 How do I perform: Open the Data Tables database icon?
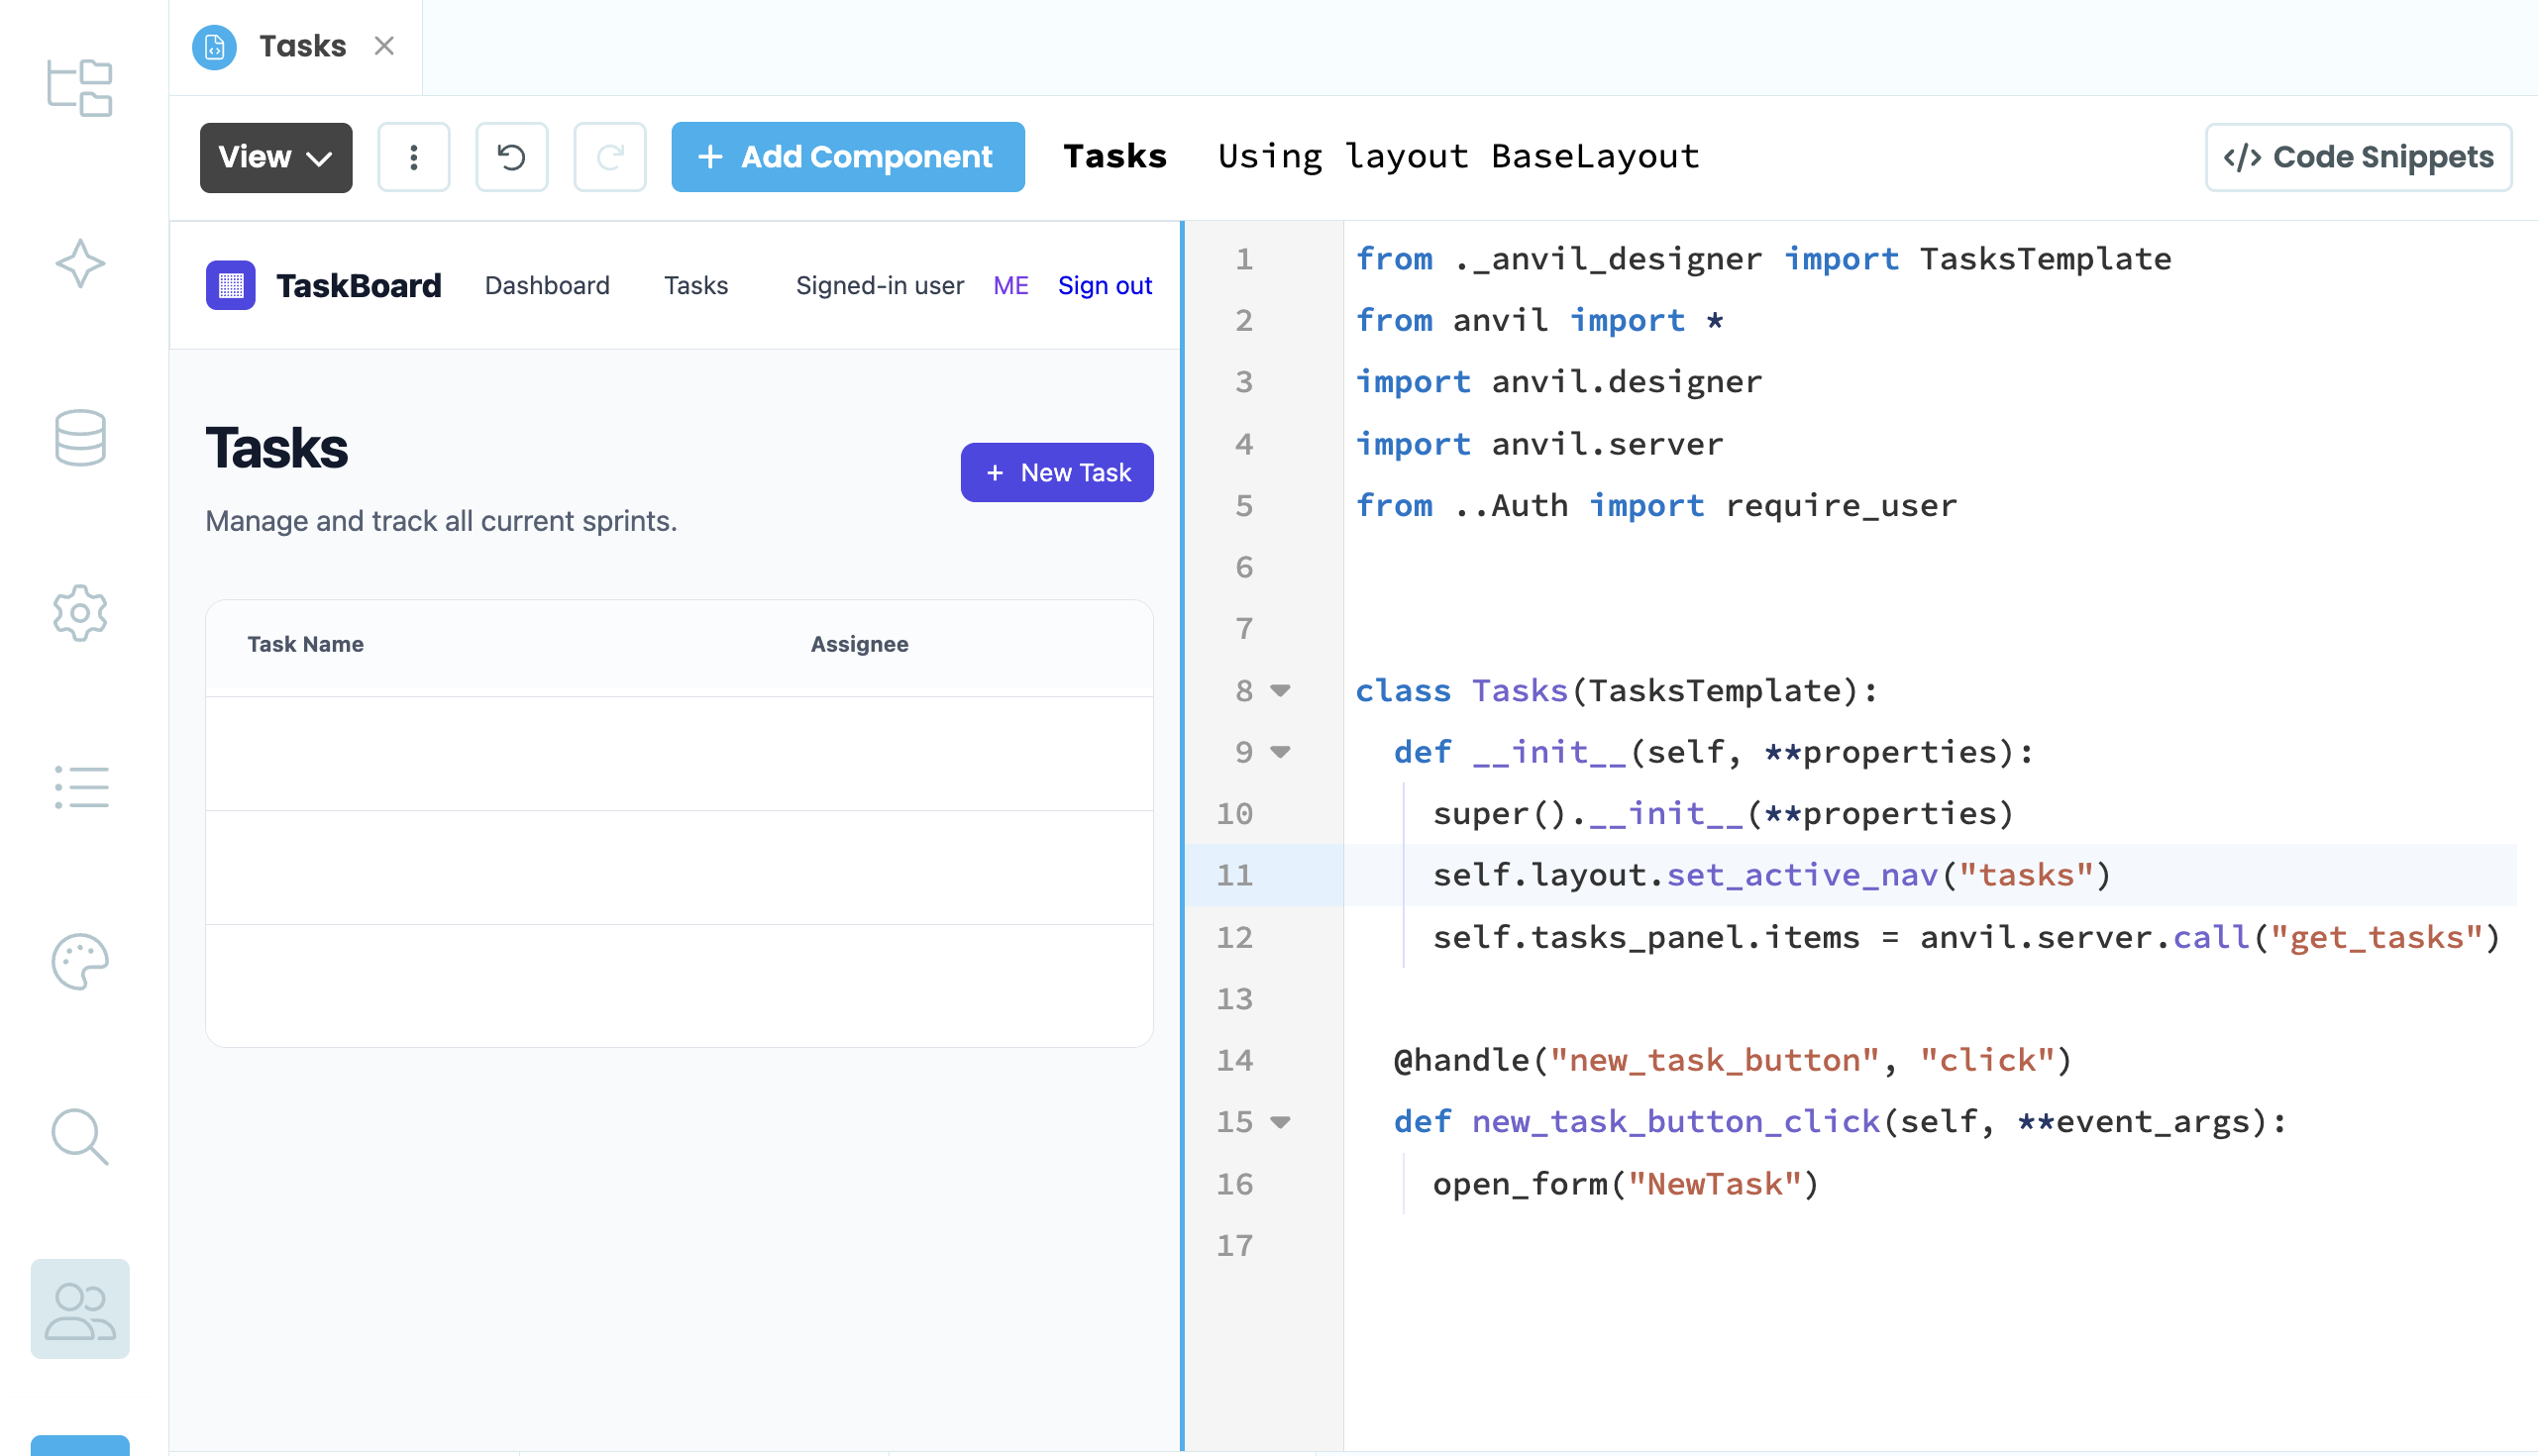point(80,438)
